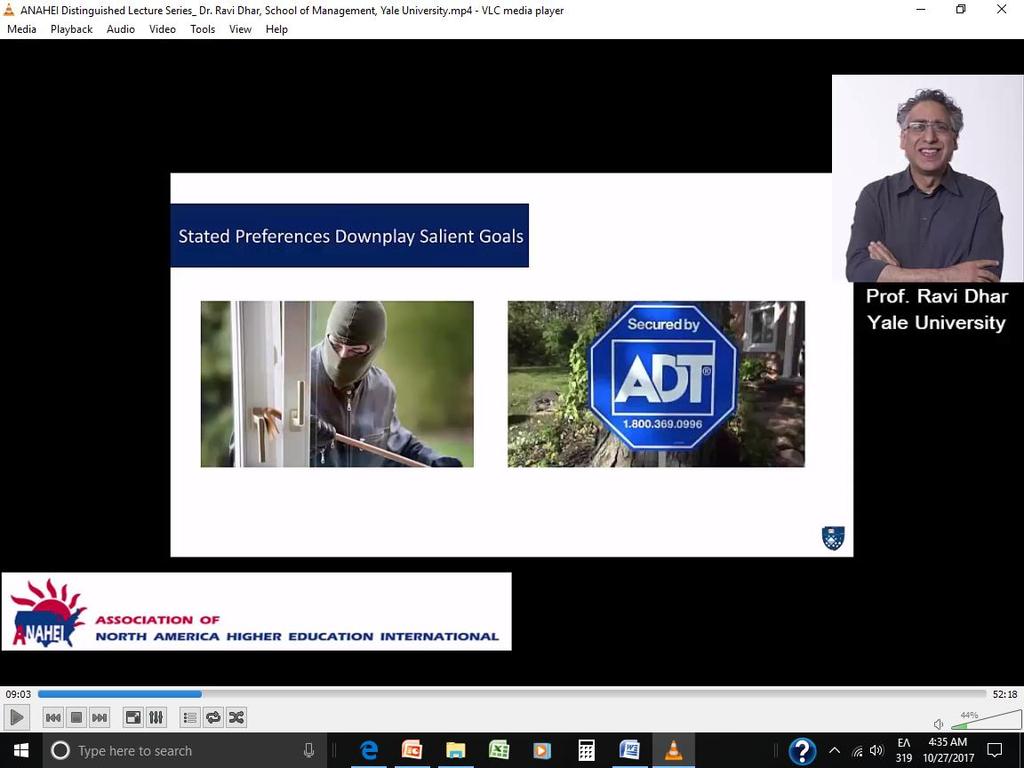This screenshot has width=1024, height=768.
Task: Open Microsoft Edge from the taskbar
Action: pos(369,750)
